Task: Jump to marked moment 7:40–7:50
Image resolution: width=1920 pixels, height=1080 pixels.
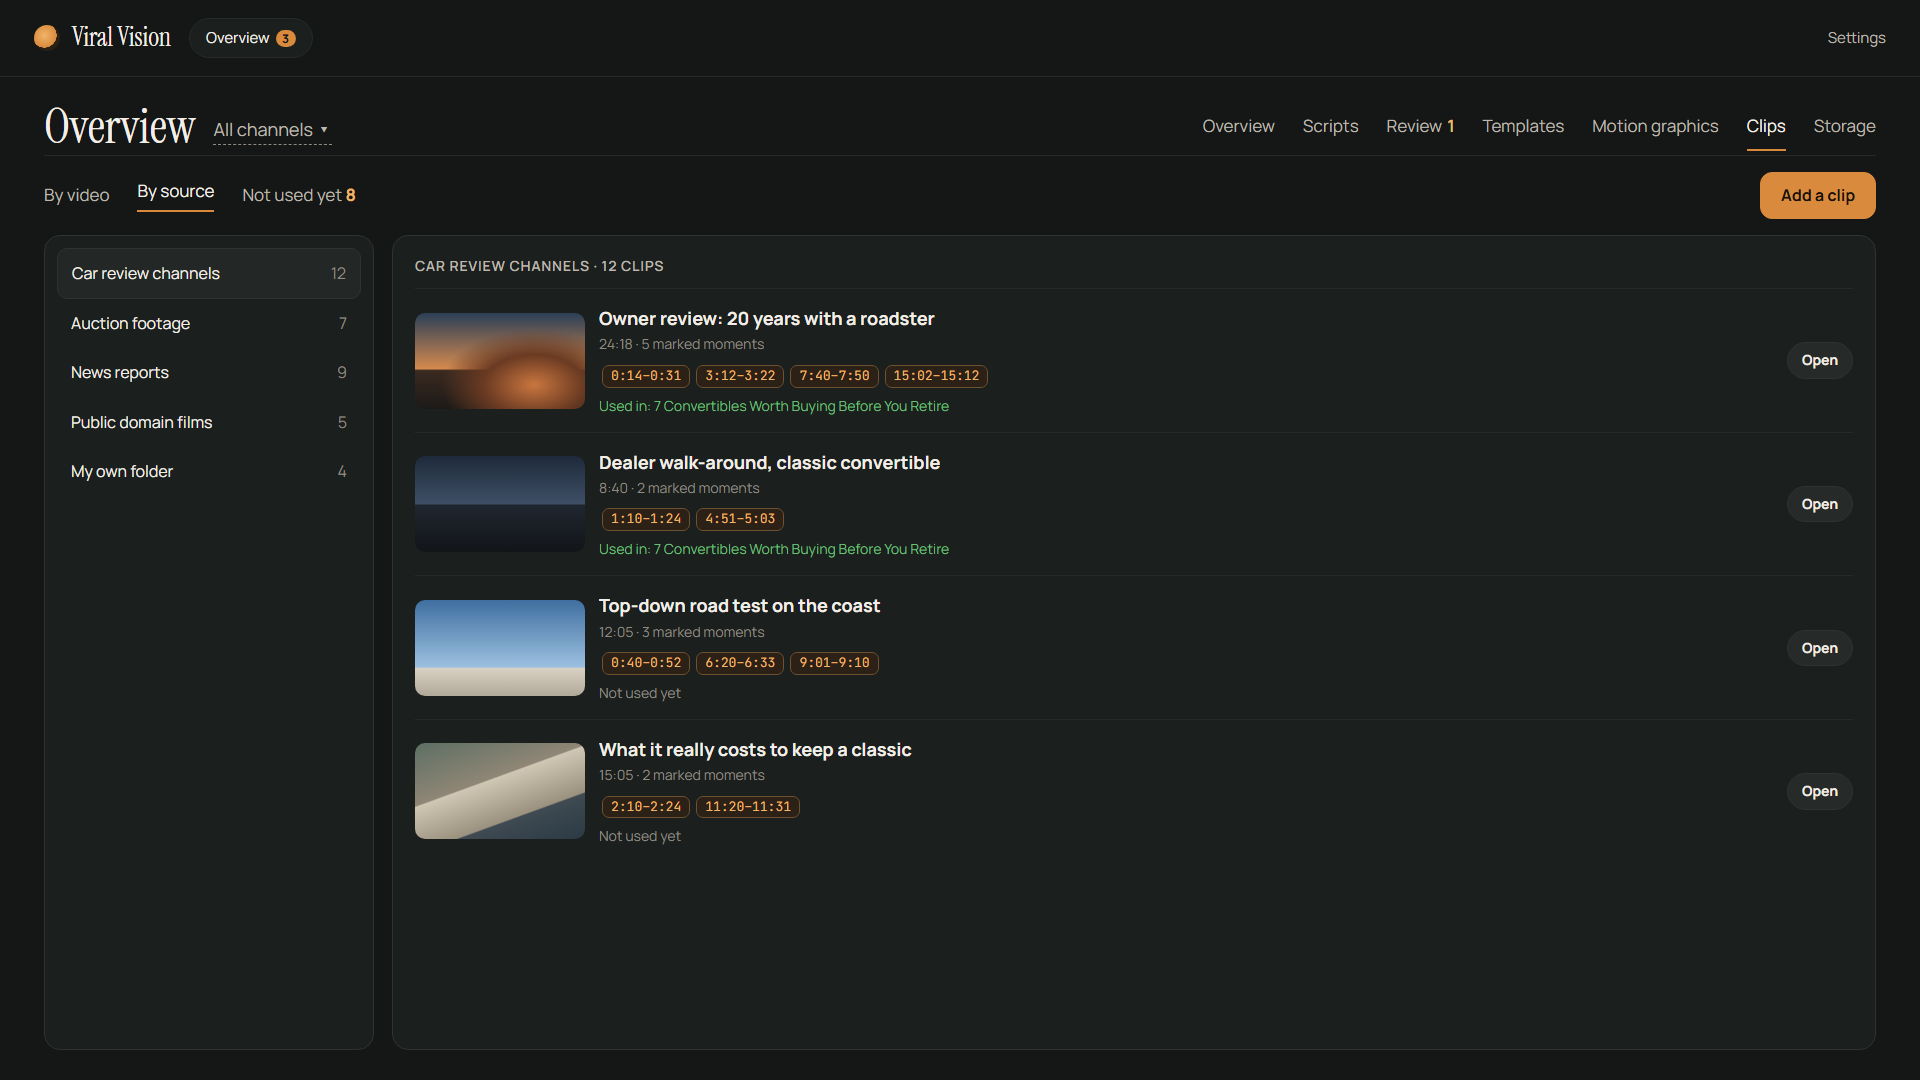Action: tap(834, 376)
